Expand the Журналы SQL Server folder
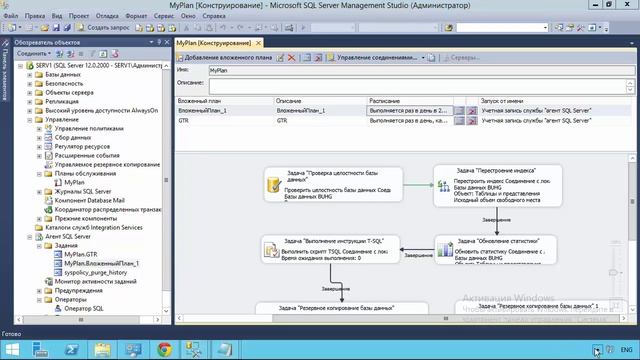Viewport: 640px width, 360px height. pyautogui.click(x=39, y=192)
